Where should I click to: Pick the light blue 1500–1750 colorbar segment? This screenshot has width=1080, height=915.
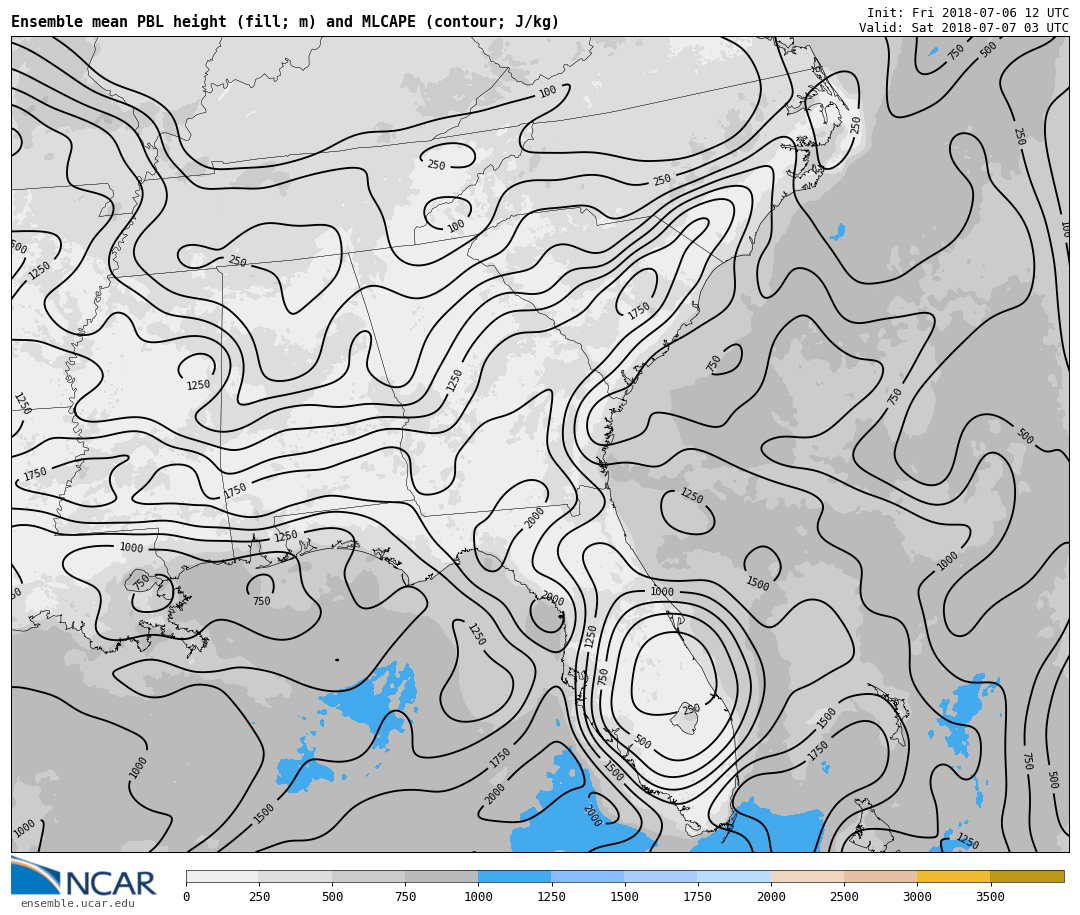point(661,876)
